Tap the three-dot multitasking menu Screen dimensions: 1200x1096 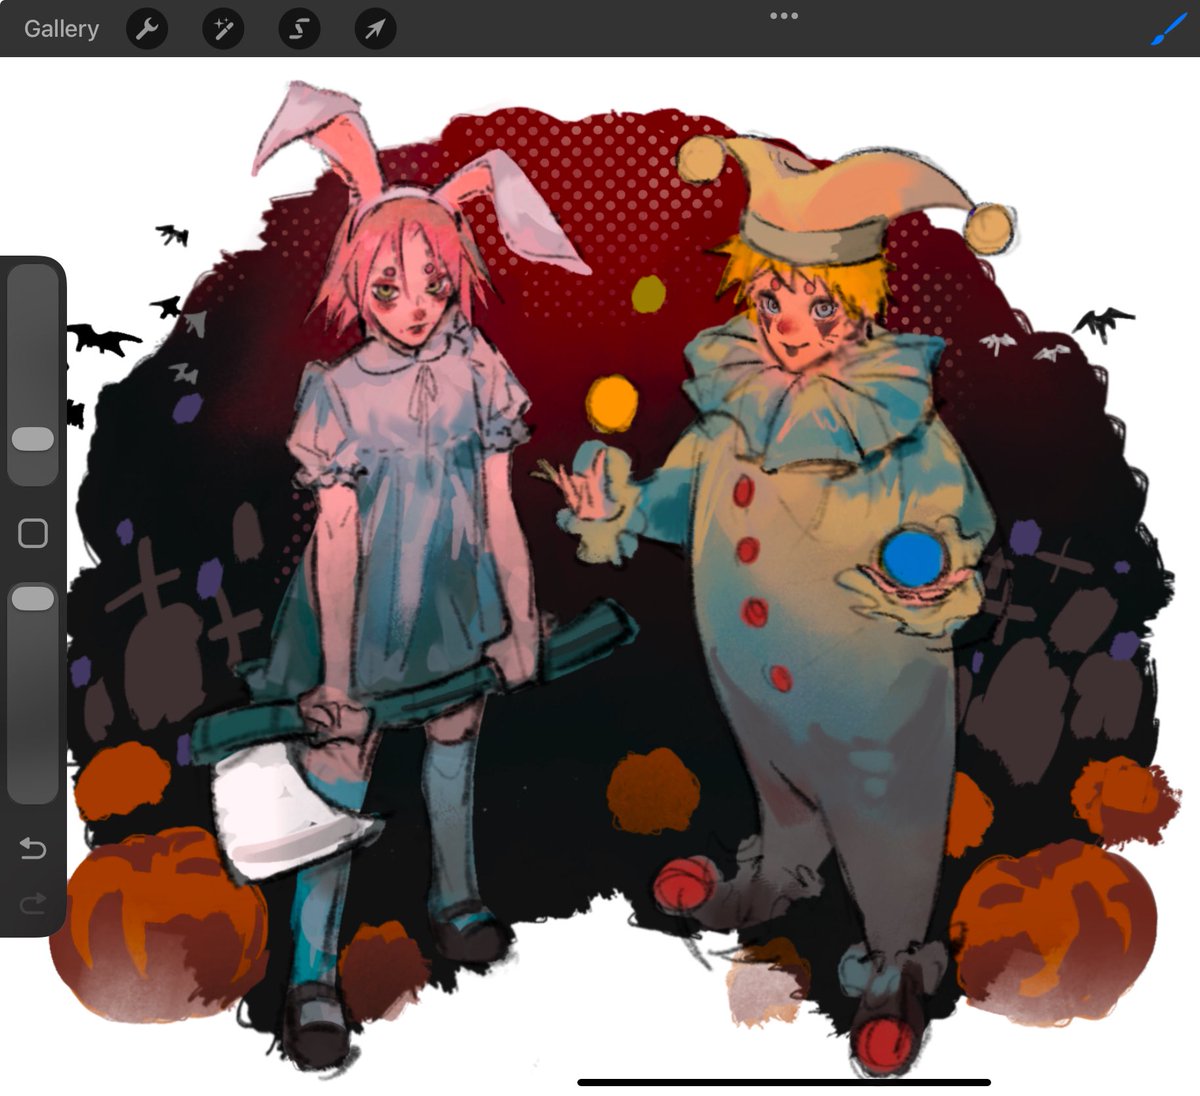coord(784,16)
